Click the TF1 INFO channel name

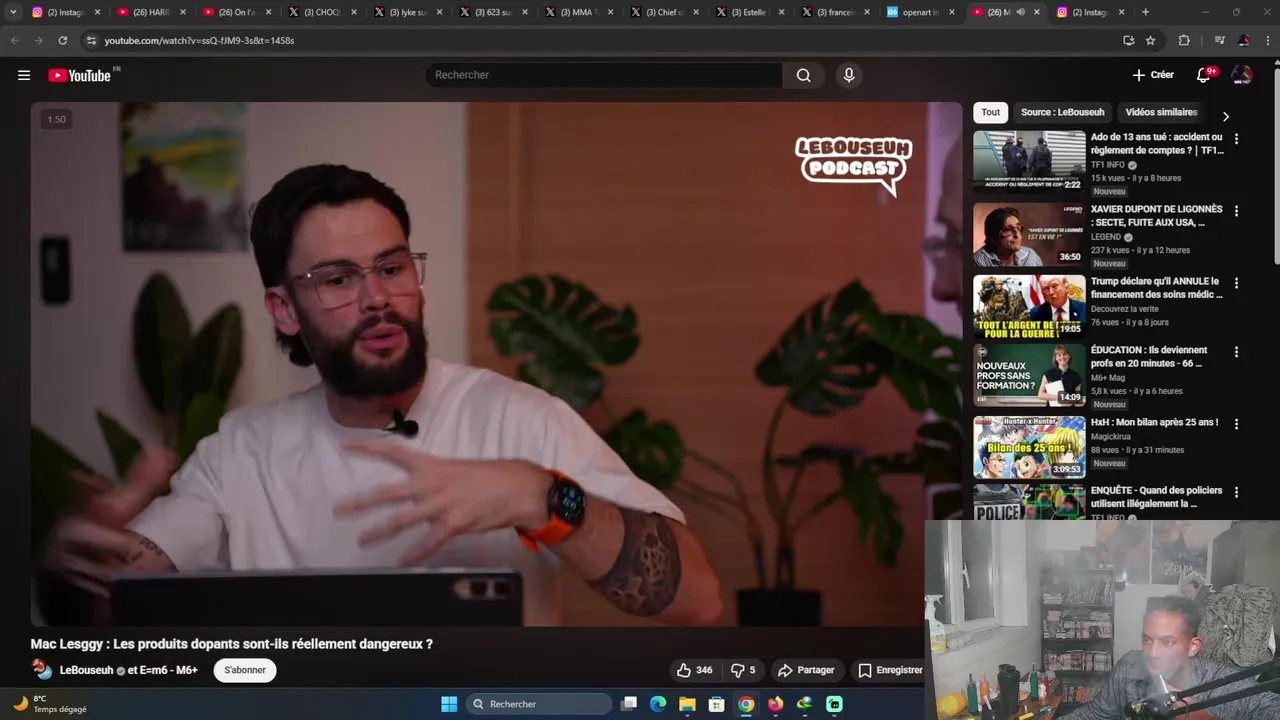tap(1108, 165)
